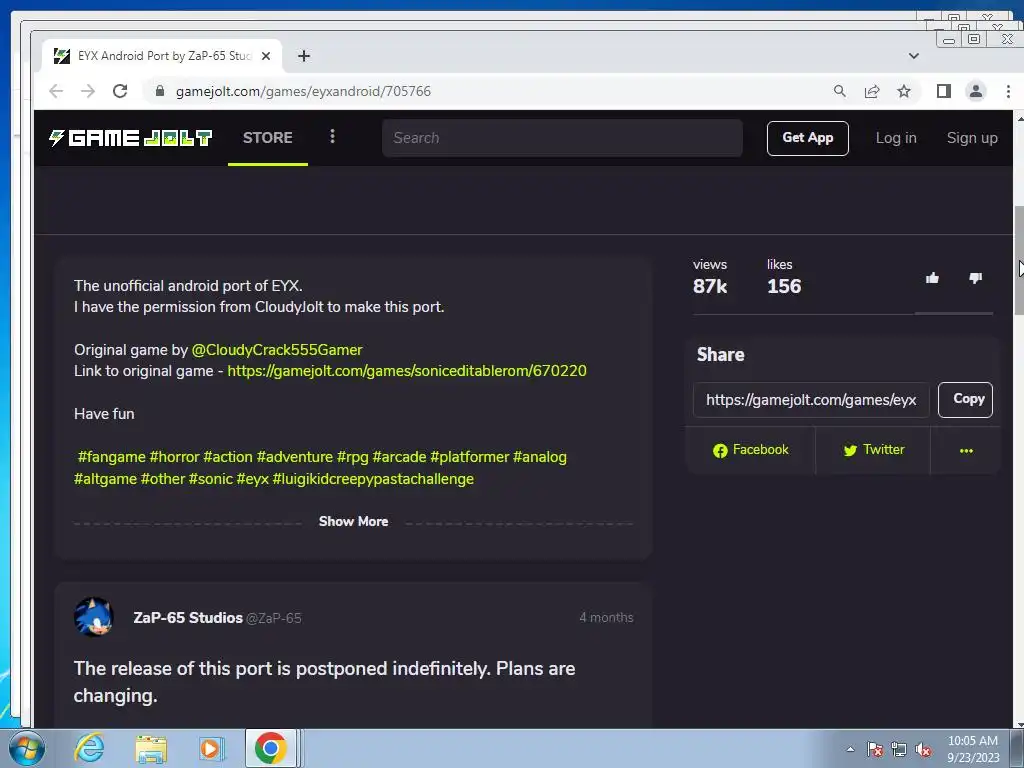Click the muted volume tray icon
The image size is (1024, 768).
click(x=923, y=749)
